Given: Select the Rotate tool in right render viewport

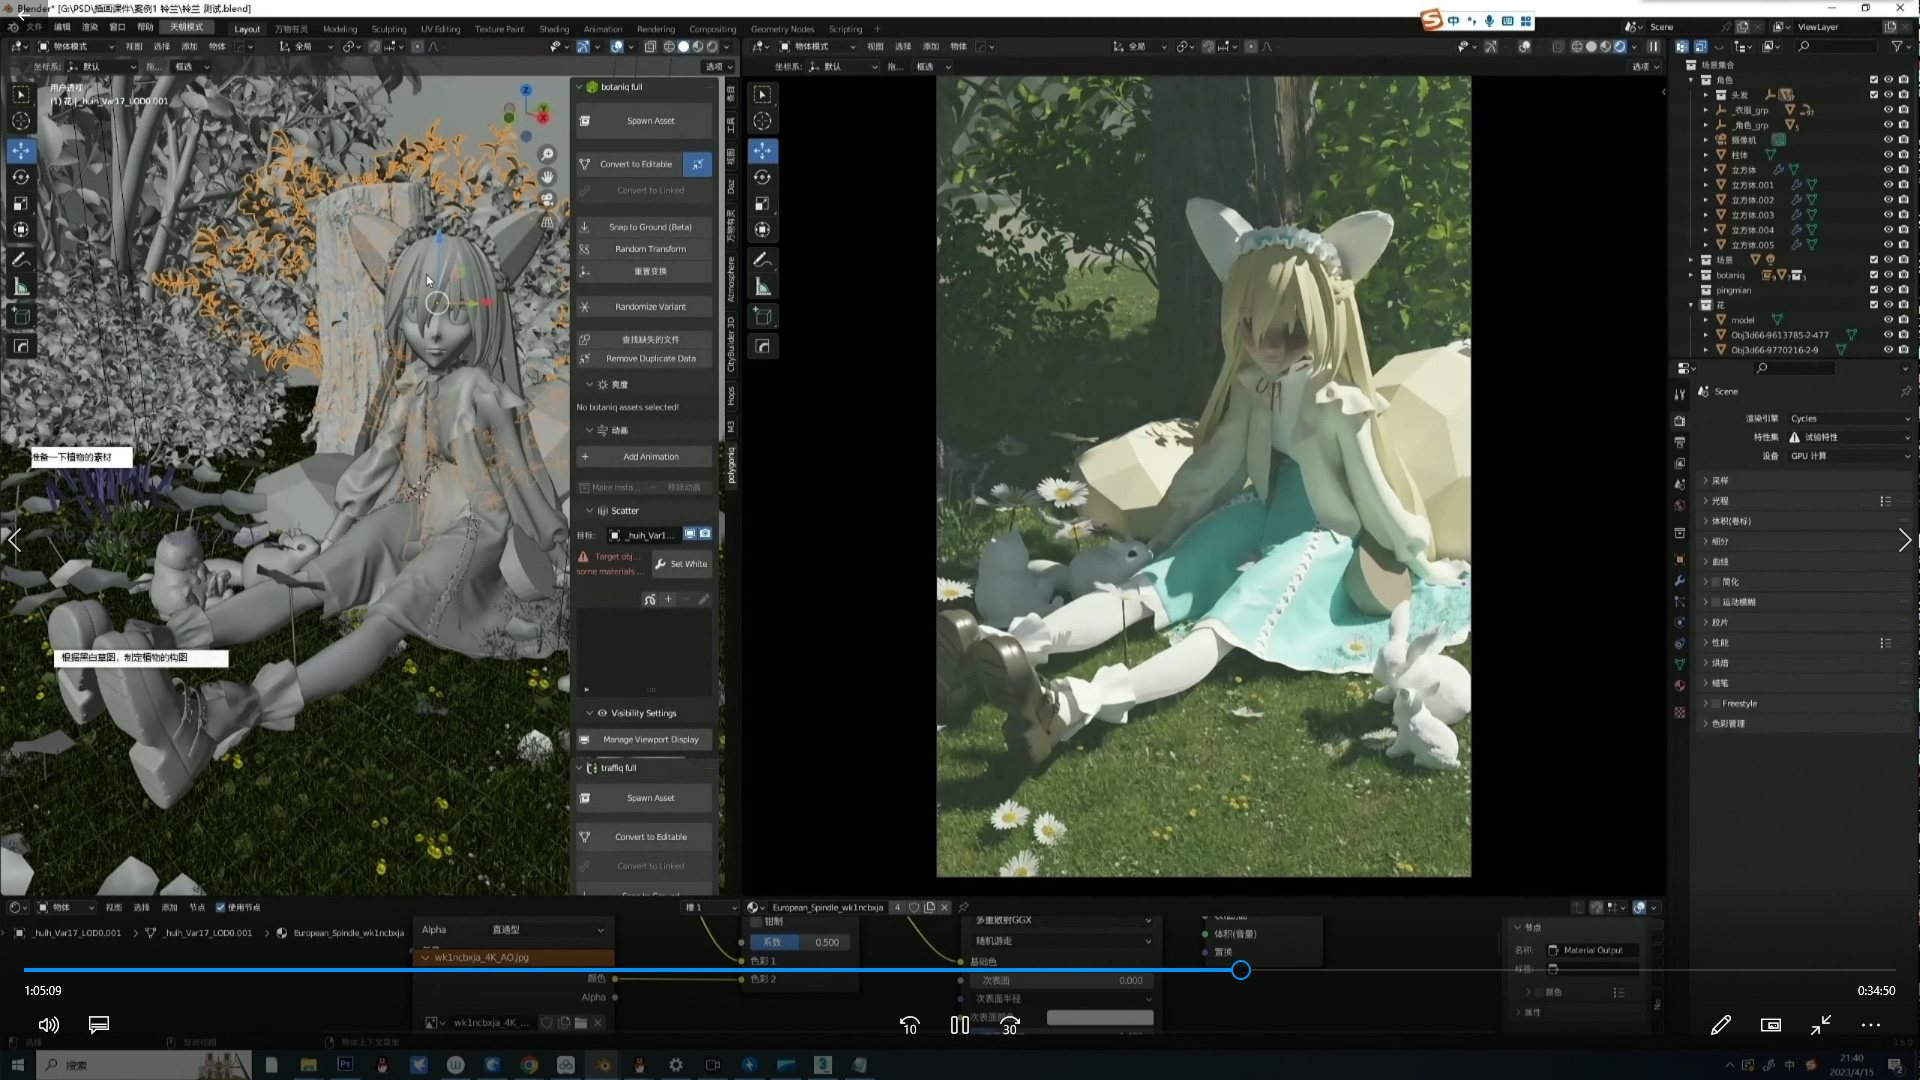Looking at the screenshot, I should click(762, 177).
